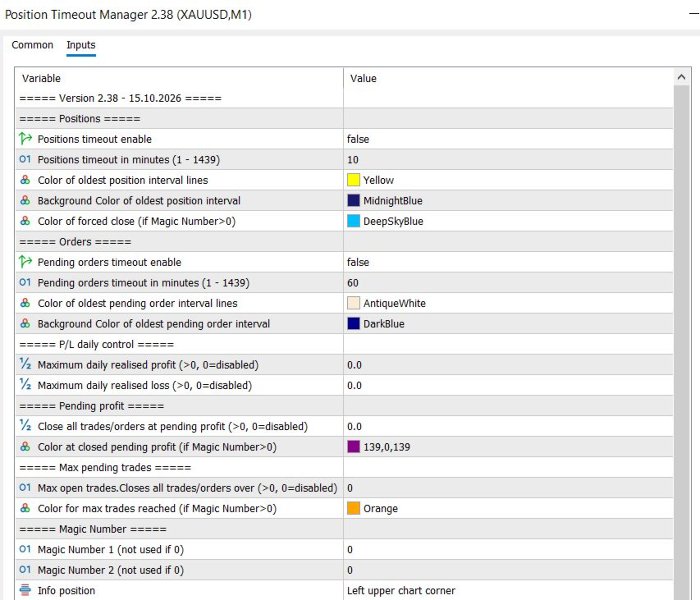The width and height of the screenshot is (700, 600).
Task: Click the Yellow color swatch
Action: click(354, 180)
